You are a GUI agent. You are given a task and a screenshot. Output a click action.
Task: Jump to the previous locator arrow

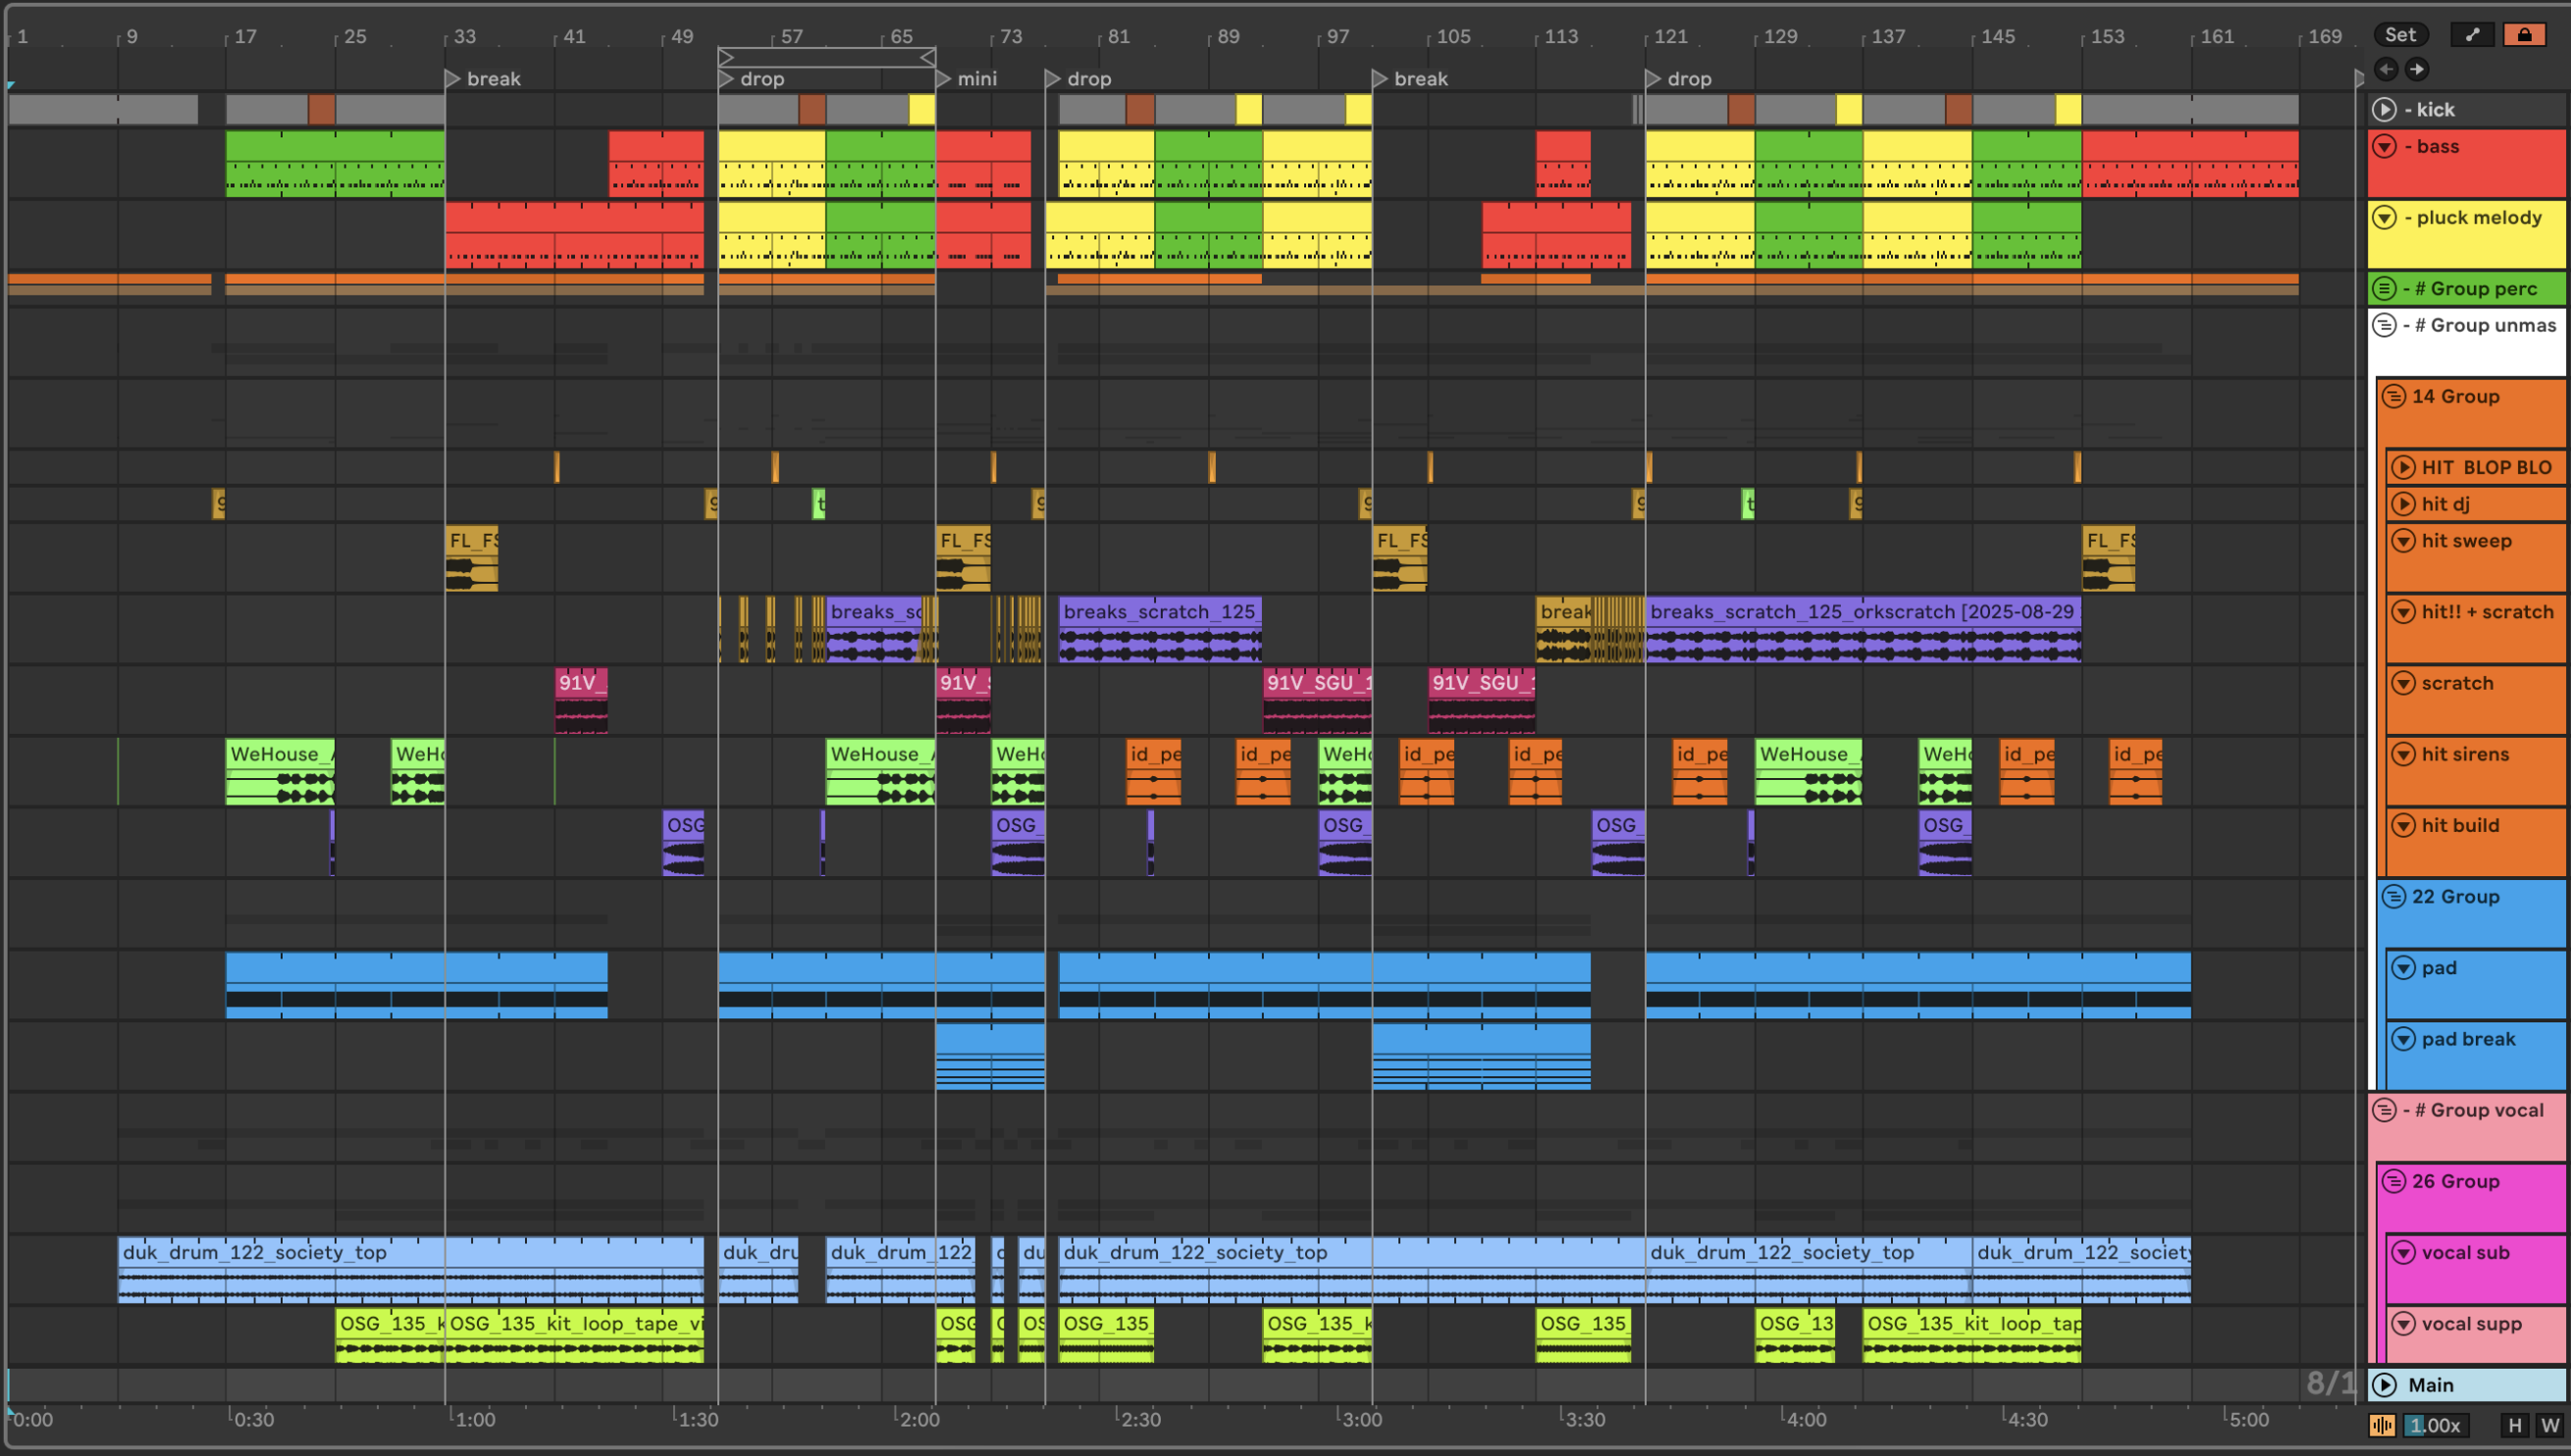[2386, 69]
